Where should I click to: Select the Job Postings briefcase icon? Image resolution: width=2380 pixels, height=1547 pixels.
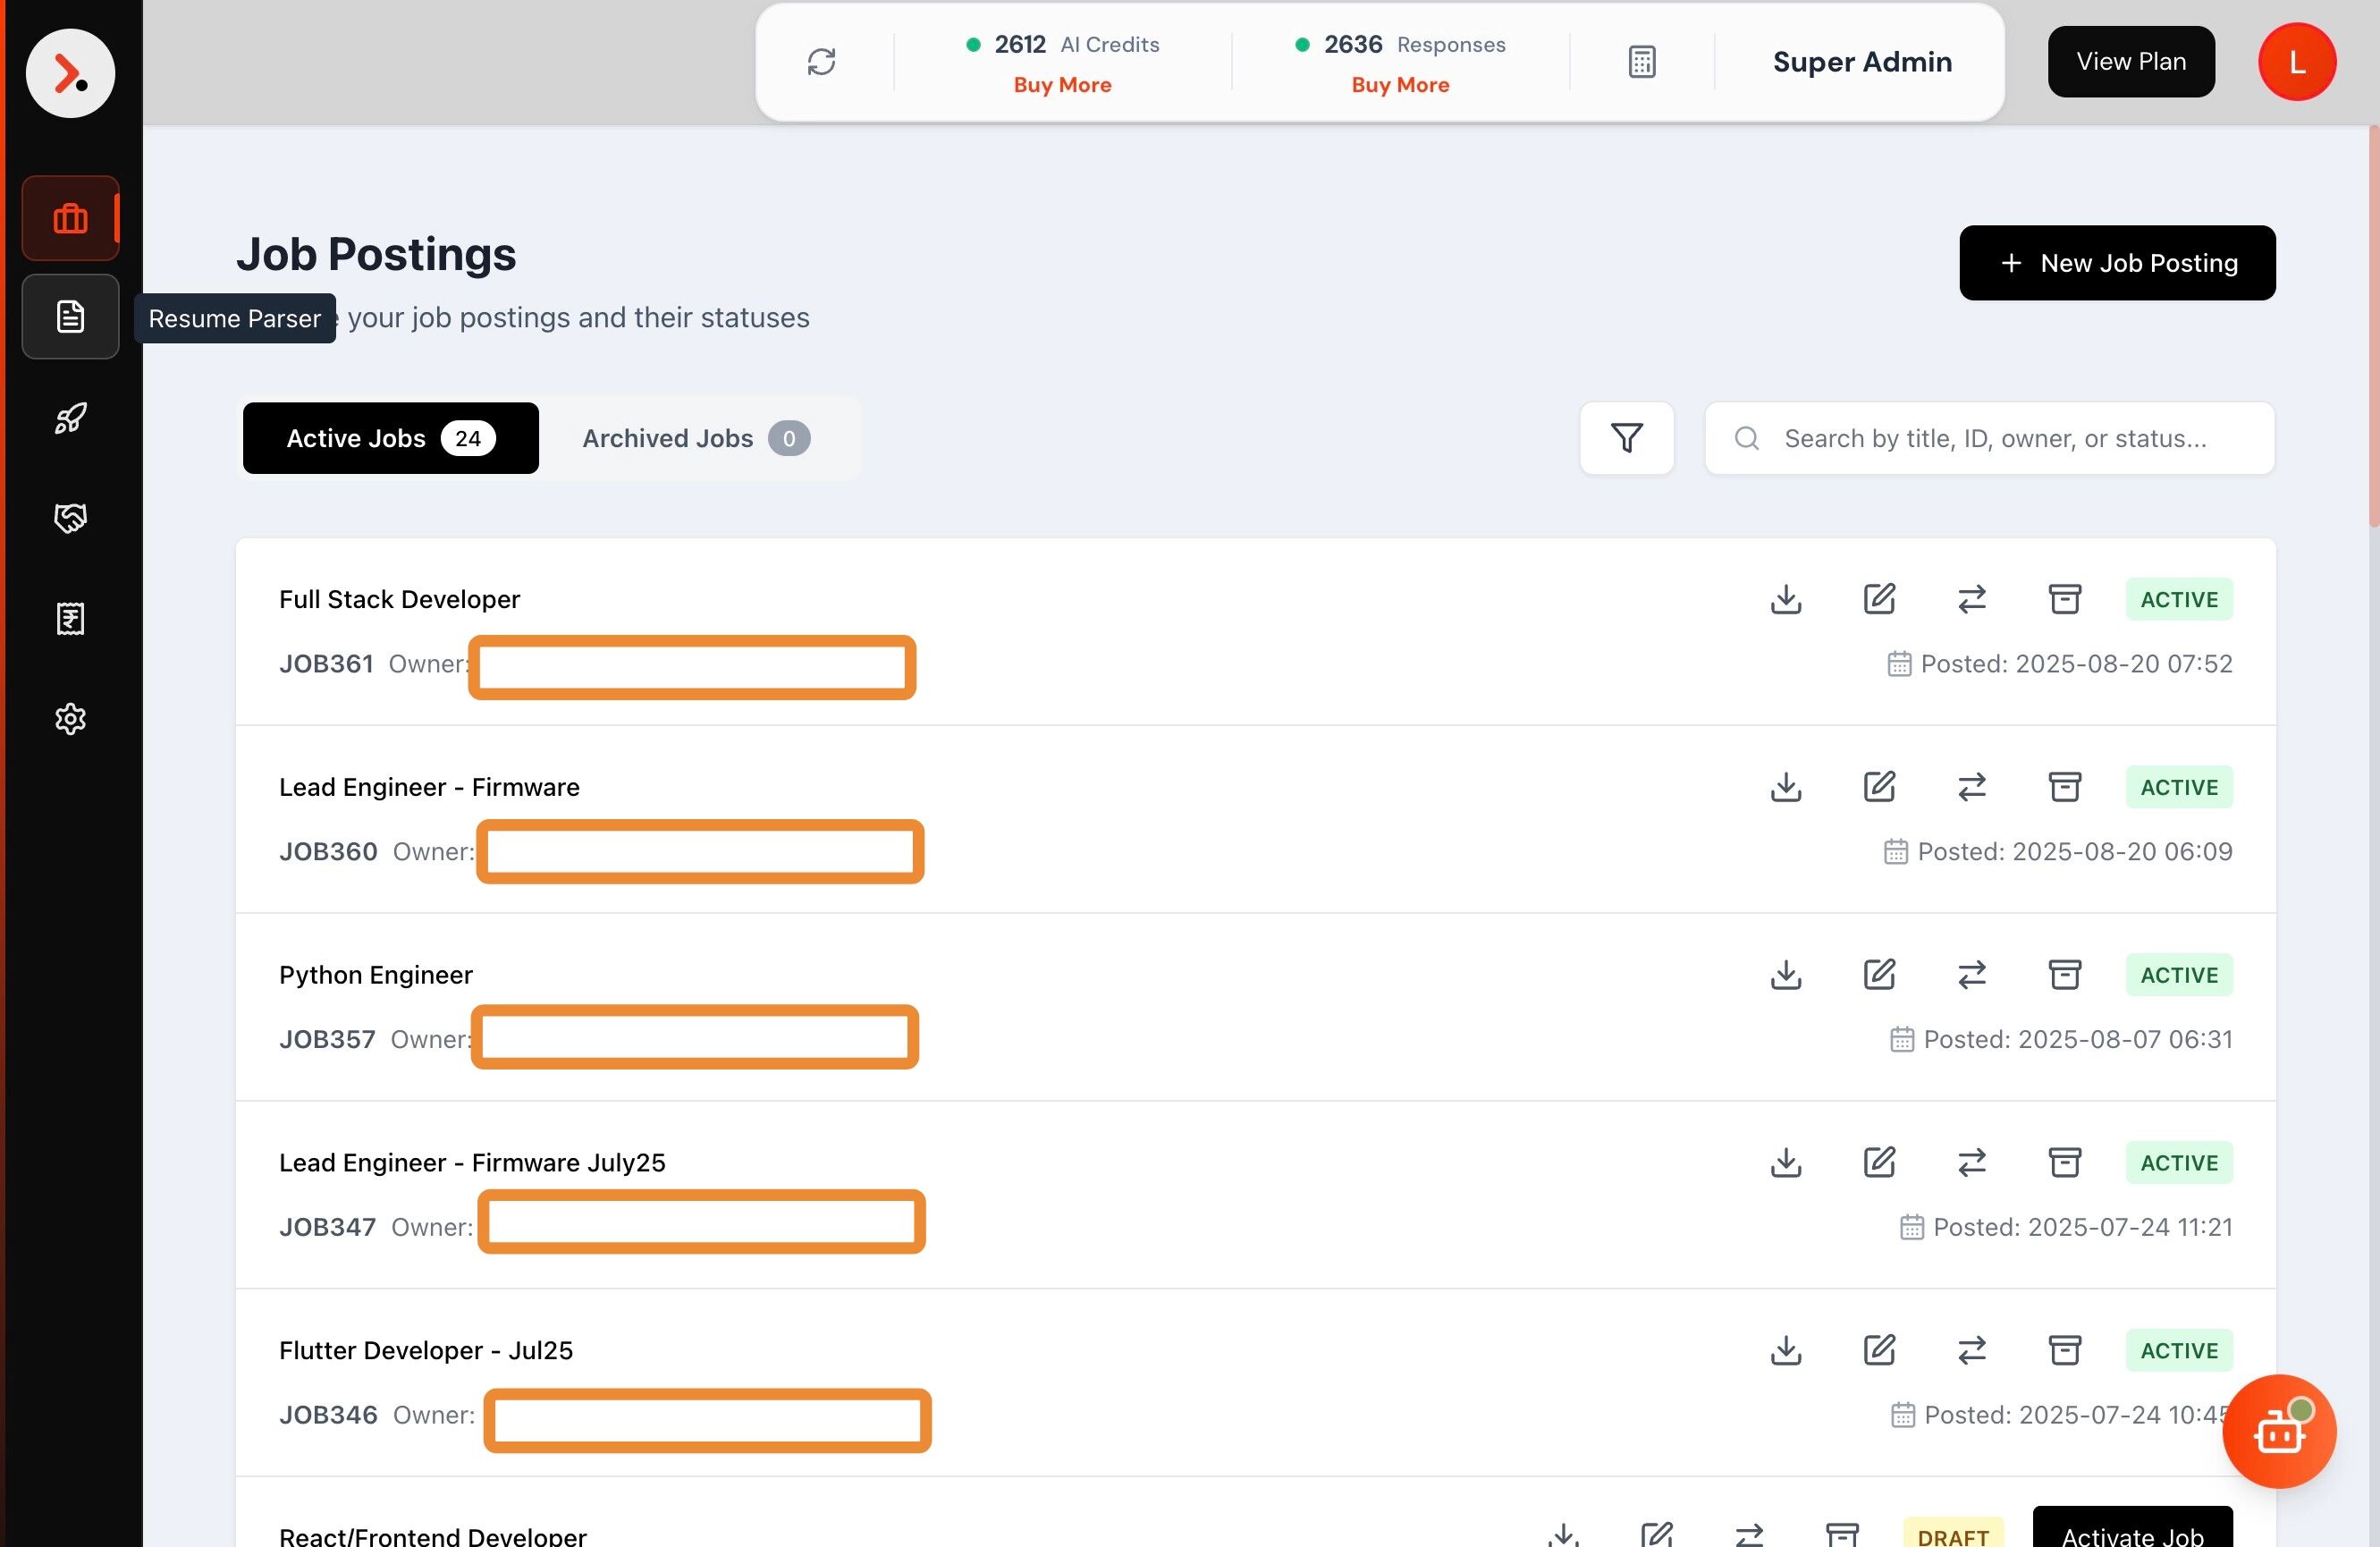point(70,217)
